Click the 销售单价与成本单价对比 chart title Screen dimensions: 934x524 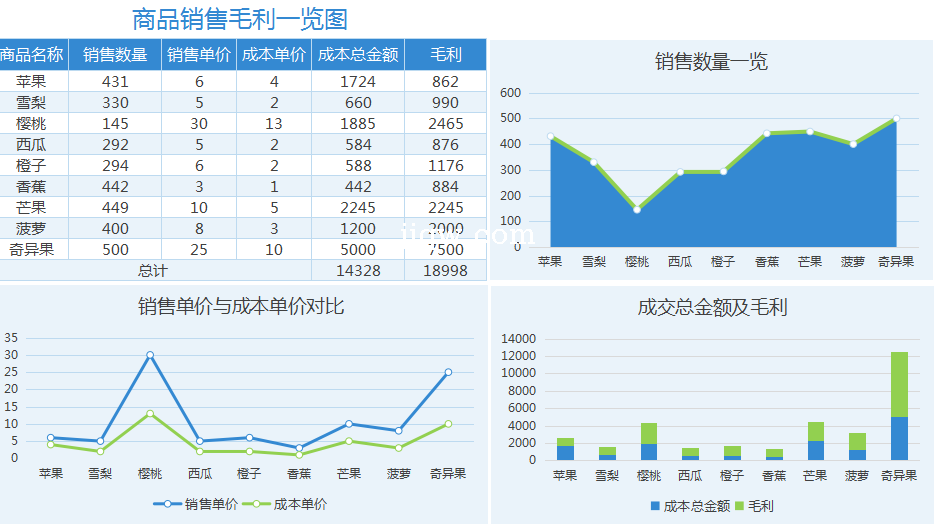[241, 306]
